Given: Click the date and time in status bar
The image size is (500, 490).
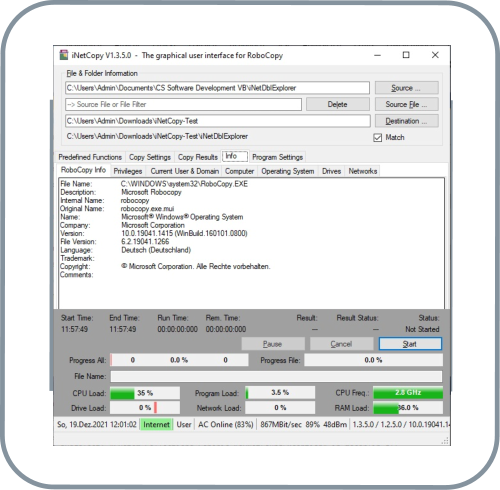Looking at the screenshot, I should pyautogui.click(x=97, y=424).
